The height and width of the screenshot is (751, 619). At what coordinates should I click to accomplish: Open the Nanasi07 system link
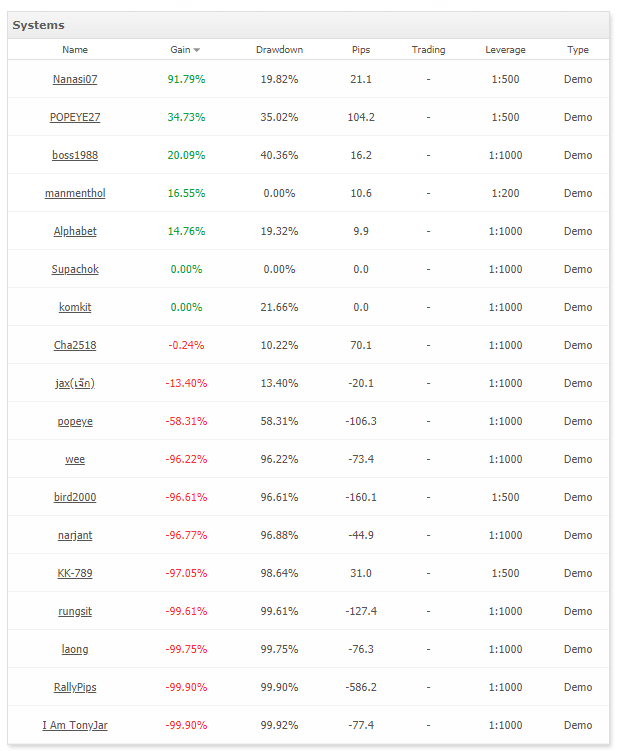point(75,80)
